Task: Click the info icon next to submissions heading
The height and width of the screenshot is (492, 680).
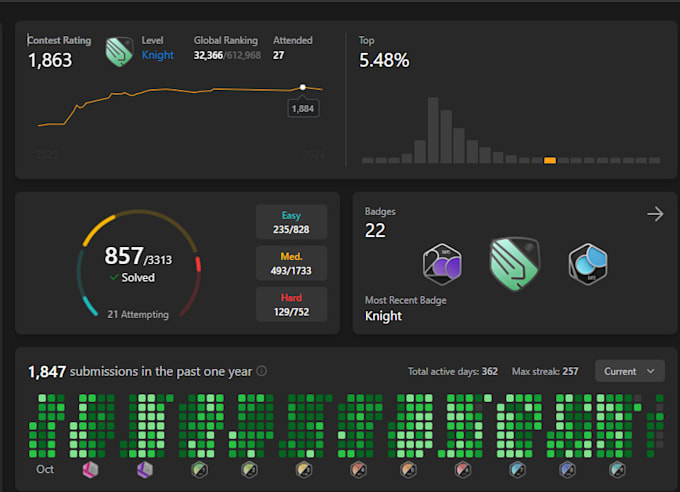Action: coord(262,371)
